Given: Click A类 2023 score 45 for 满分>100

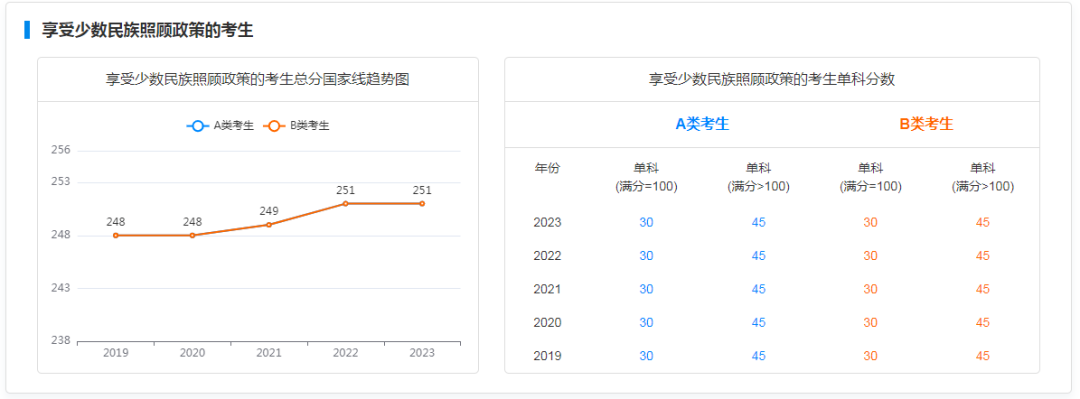Looking at the screenshot, I should (758, 223).
